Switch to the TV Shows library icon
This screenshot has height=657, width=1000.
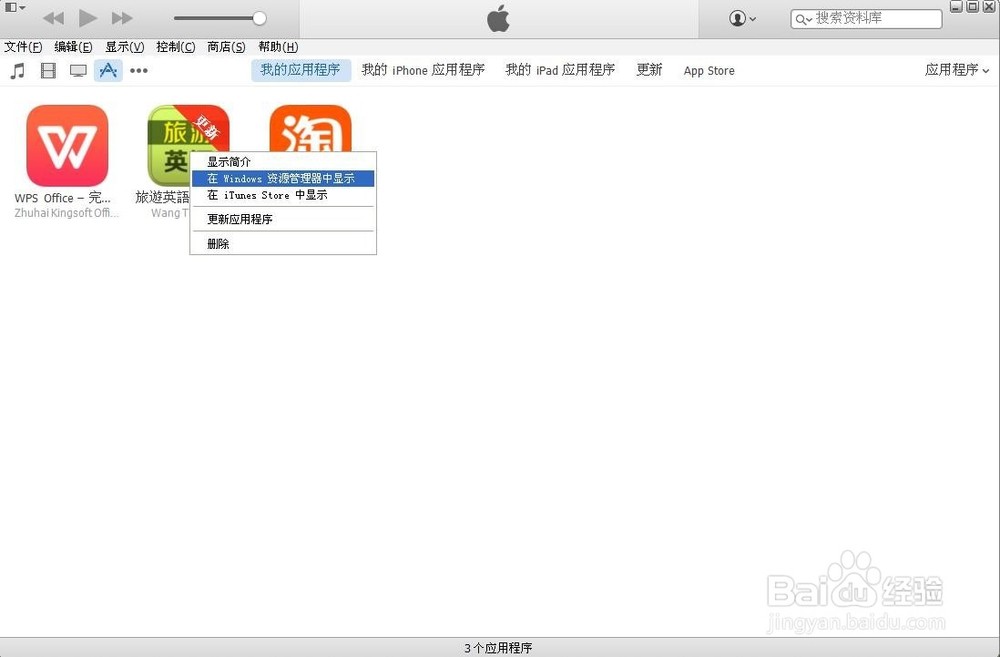78,70
